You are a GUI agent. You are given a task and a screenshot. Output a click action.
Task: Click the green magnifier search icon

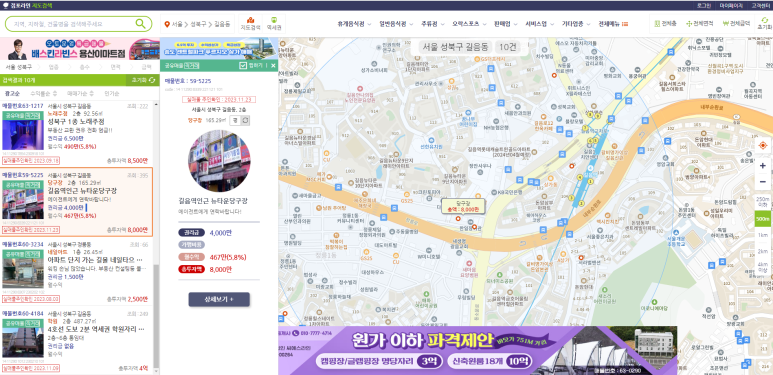point(141,23)
